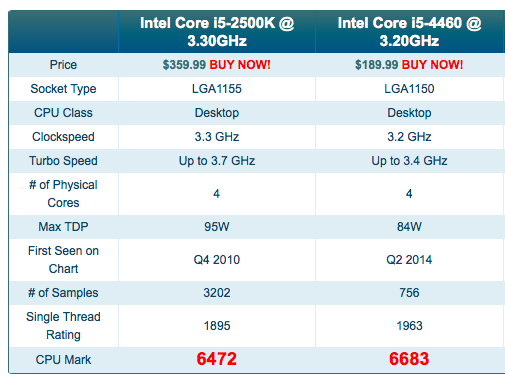
Task: Click BUY NOW for the i5-4460
Action: 432,65
